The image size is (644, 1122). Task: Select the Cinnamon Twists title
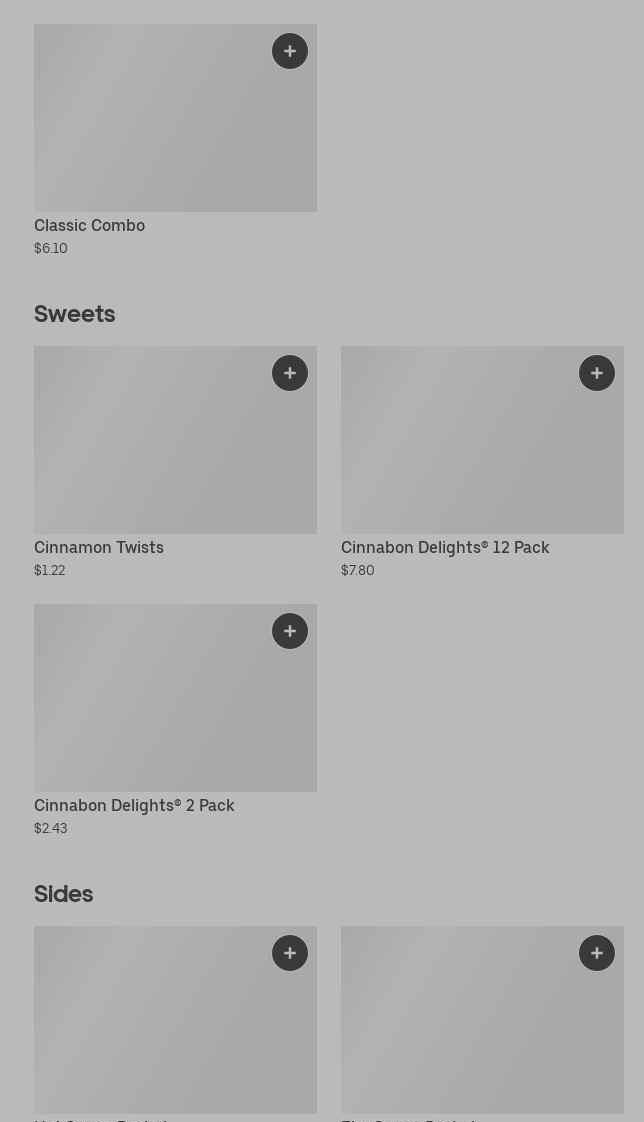(99, 548)
